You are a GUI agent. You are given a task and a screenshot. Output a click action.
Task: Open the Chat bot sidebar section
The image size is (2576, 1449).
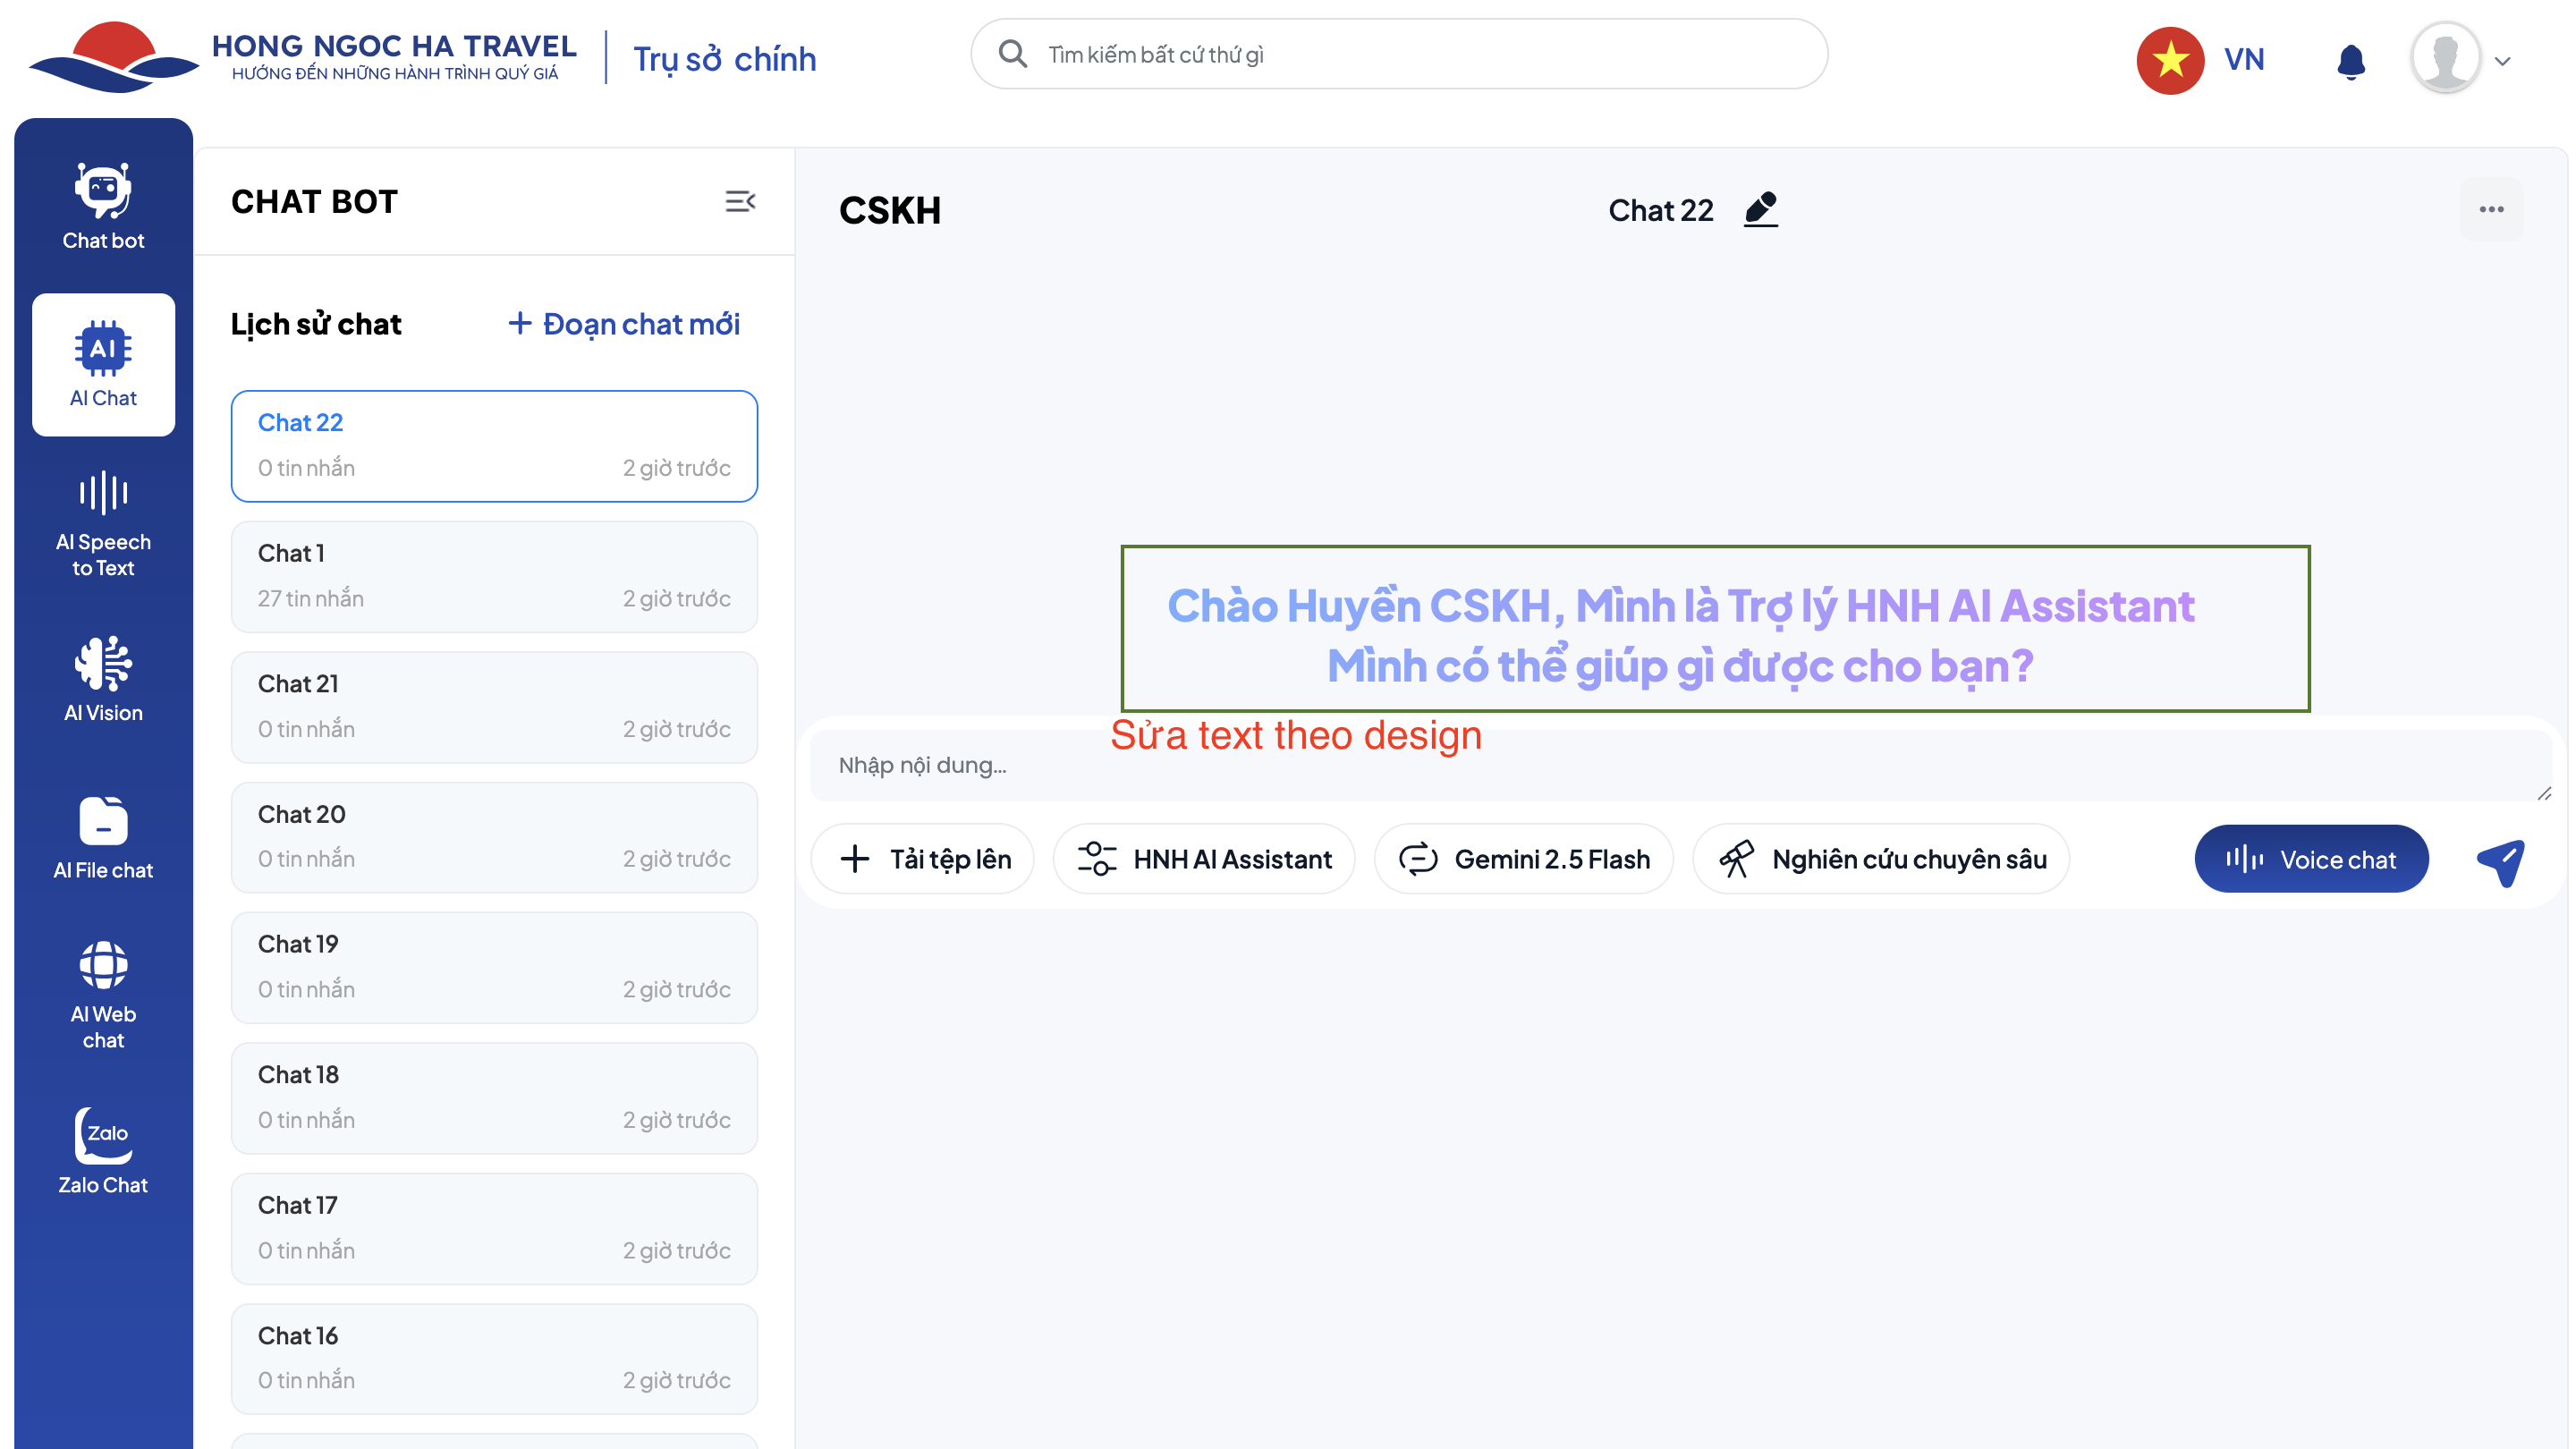103,205
